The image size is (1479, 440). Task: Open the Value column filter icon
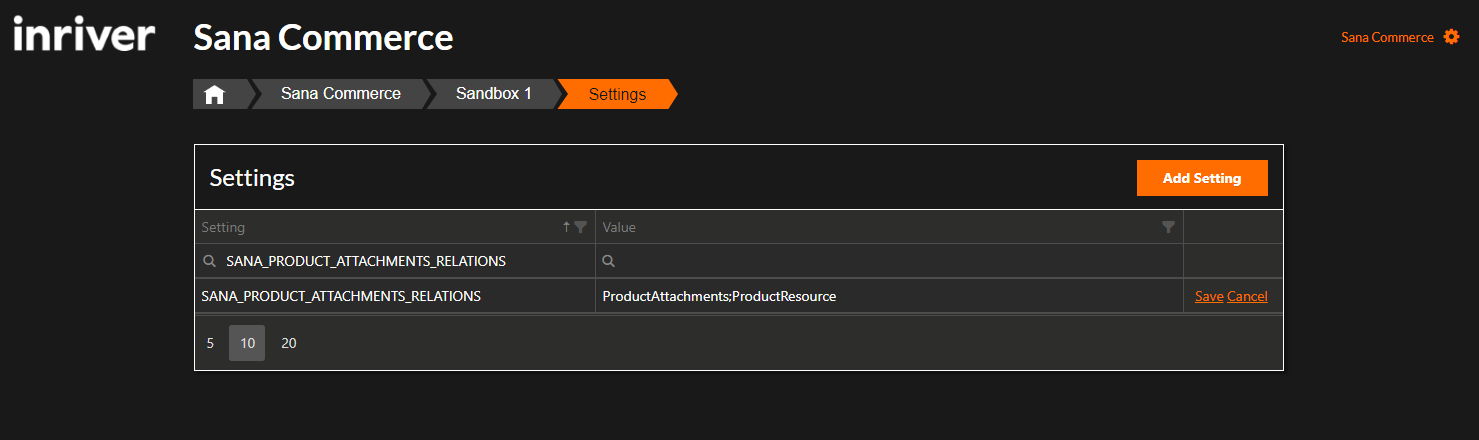(x=1168, y=227)
